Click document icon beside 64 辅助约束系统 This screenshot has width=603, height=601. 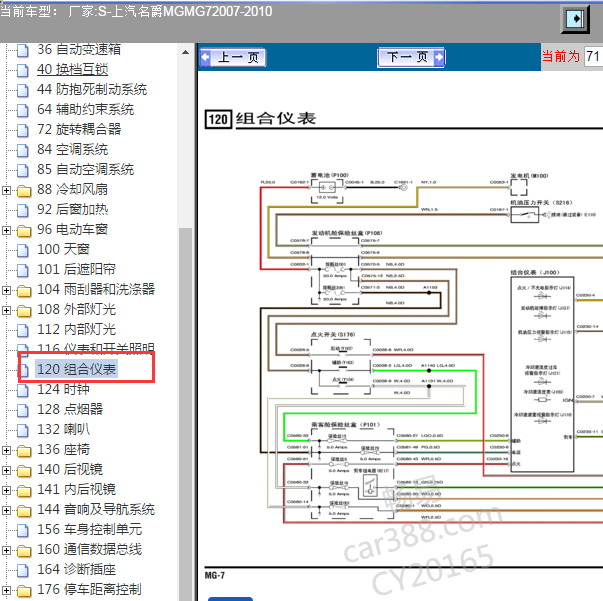(x=23, y=110)
